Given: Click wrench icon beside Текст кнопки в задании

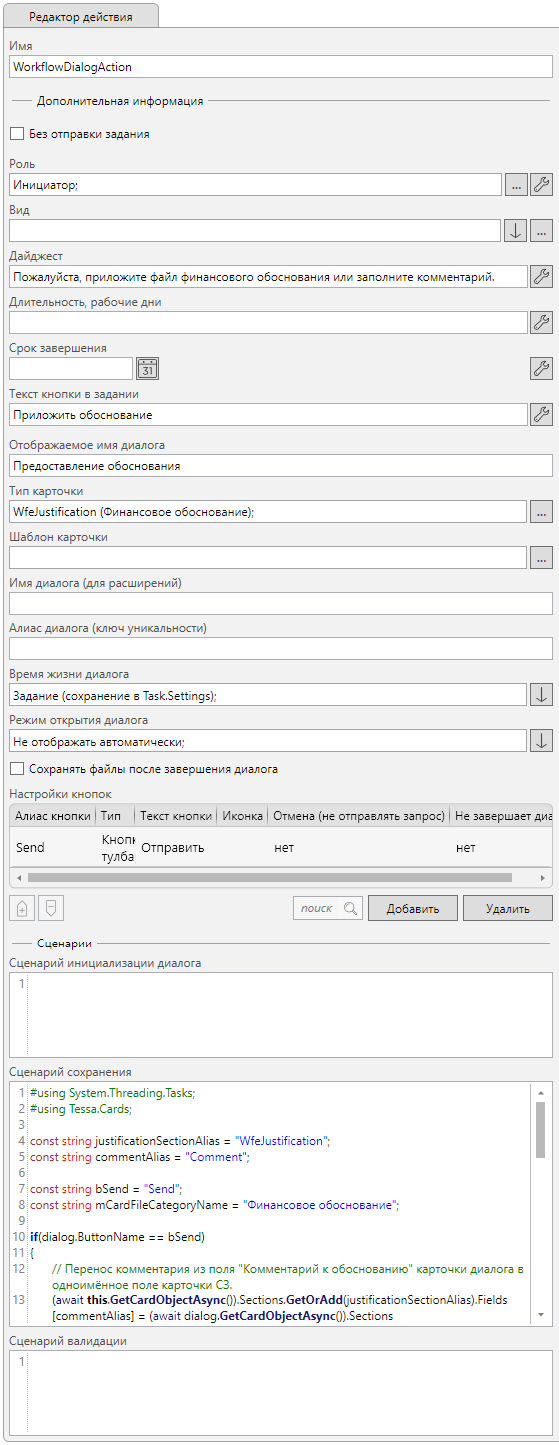Looking at the screenshot, I should [541, 414].
